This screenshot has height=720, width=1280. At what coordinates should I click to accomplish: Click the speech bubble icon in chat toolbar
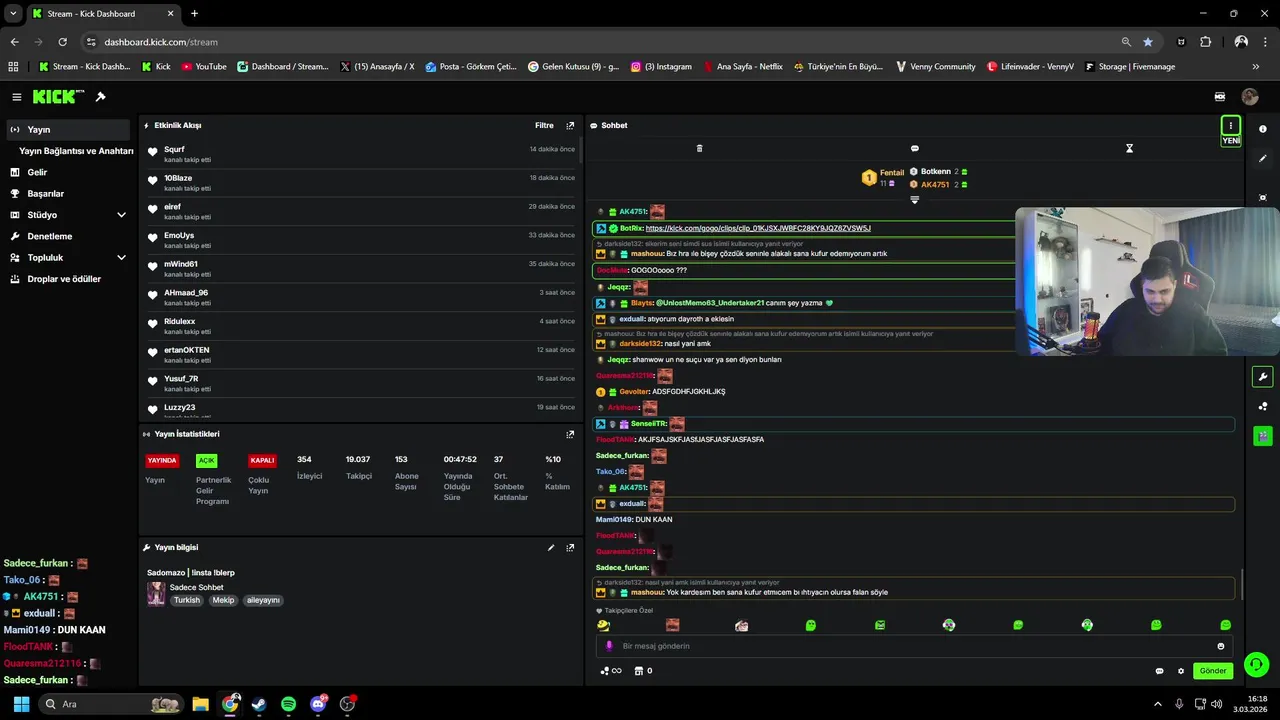point(915,148)
